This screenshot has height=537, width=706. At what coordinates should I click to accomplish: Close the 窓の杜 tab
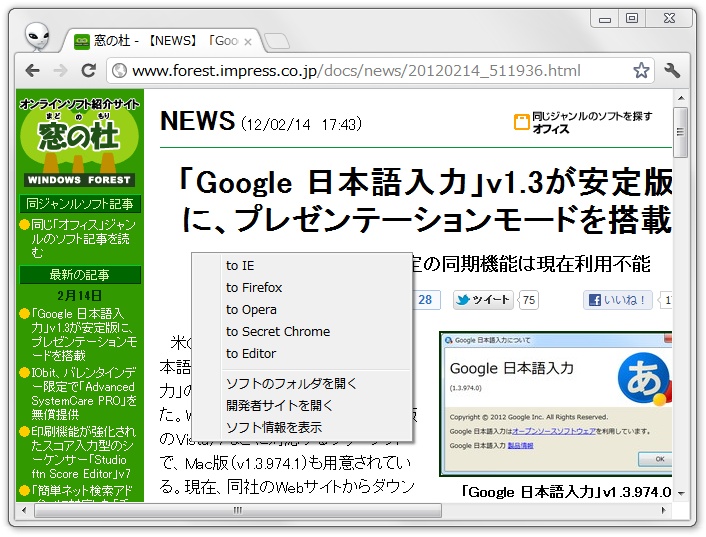pos(248,42)
